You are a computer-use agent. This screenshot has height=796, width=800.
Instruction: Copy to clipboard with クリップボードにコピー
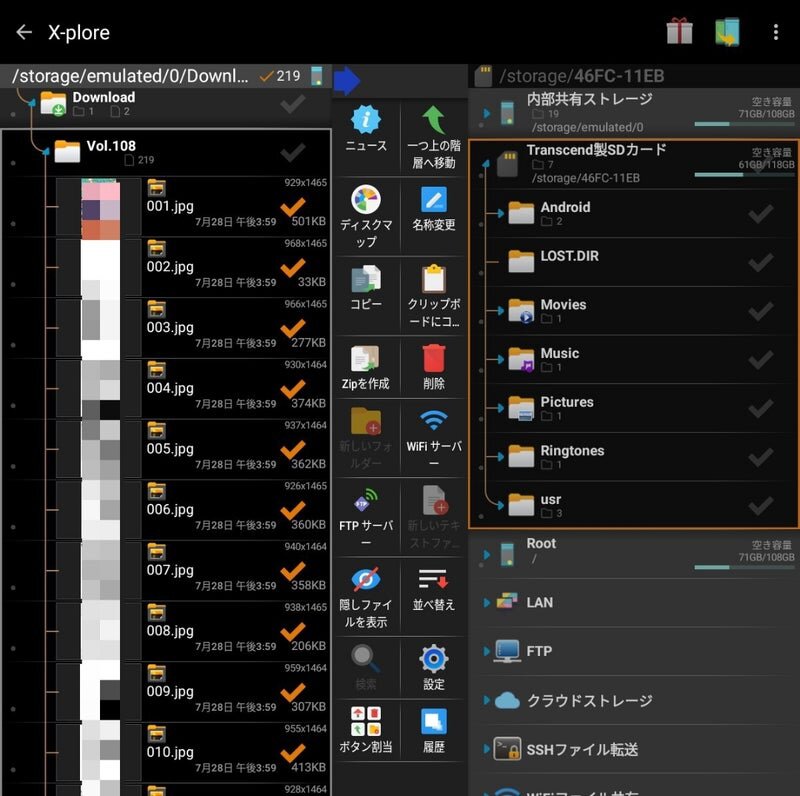[x=434, y=279]
